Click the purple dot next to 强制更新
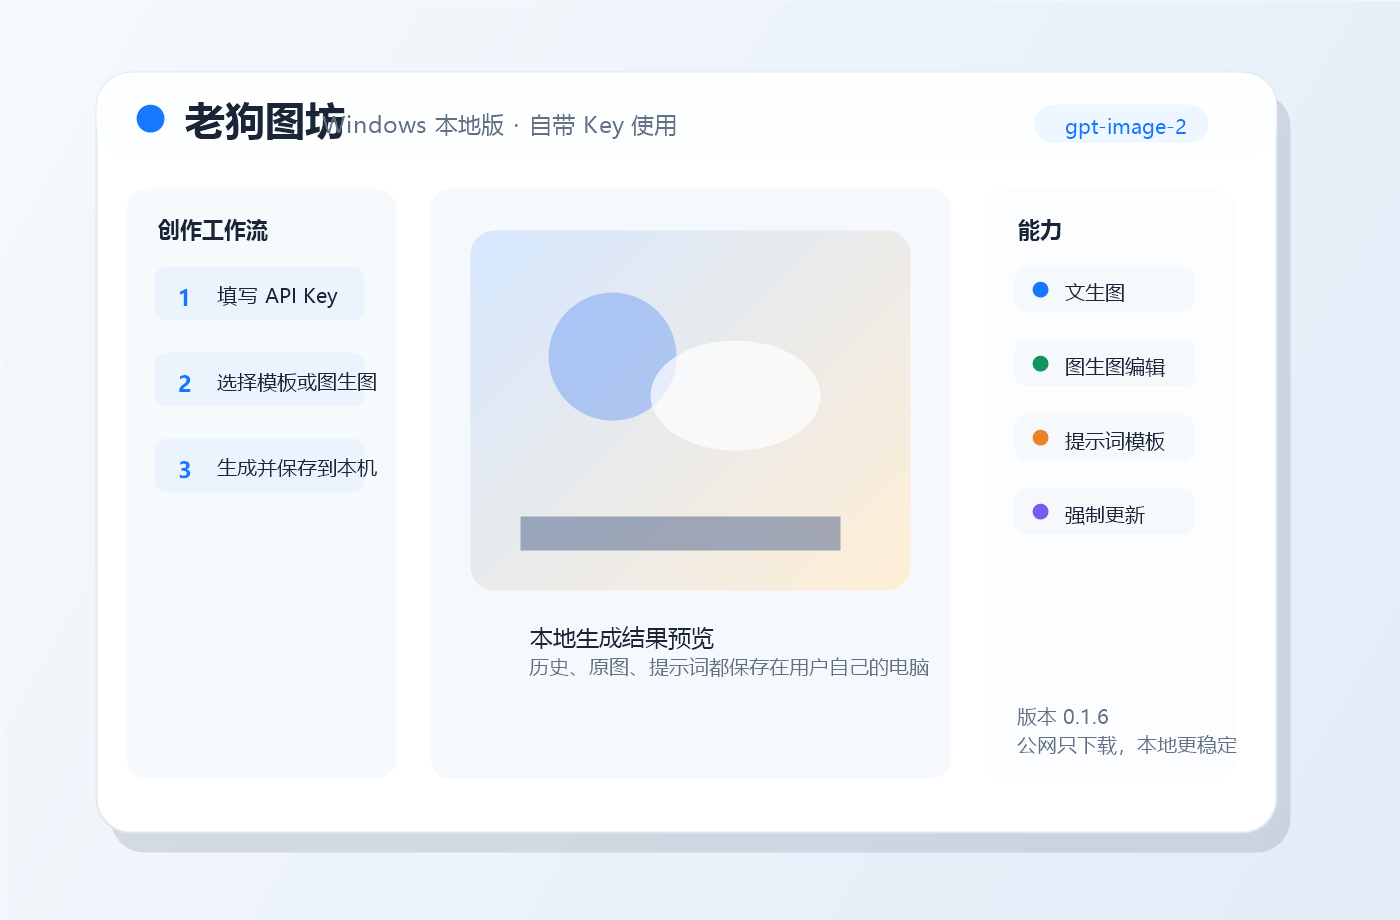This screenshot has width=1400, height=920. click(x=1040, y=512)
